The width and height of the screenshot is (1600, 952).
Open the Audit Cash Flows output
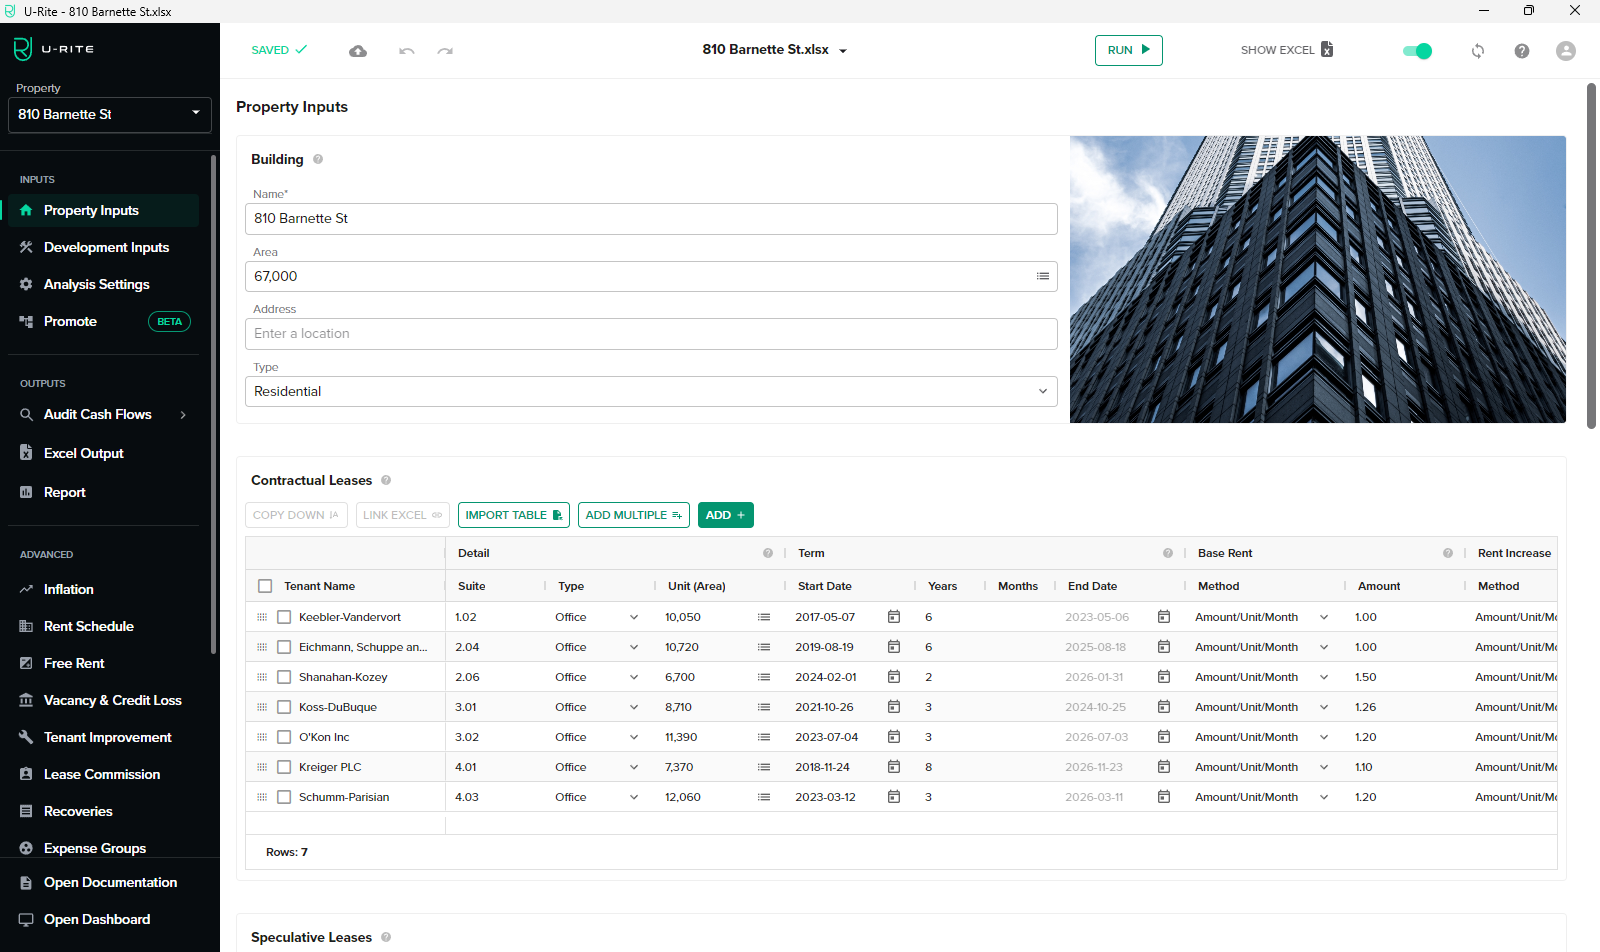97,414
